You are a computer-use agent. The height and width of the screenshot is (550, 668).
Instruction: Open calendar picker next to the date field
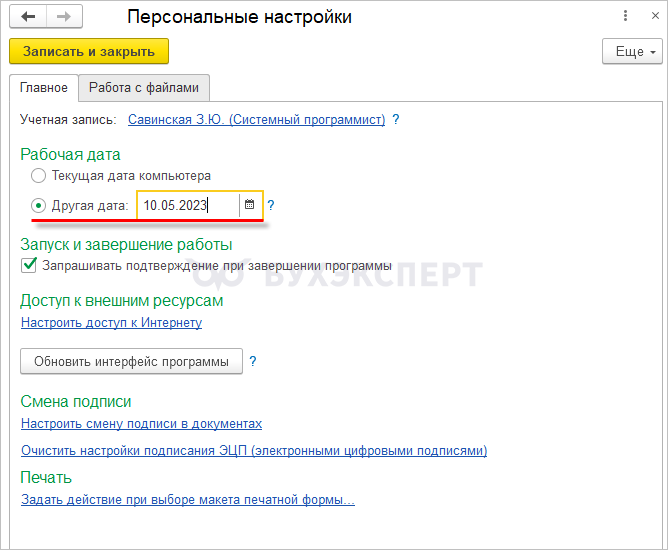pos(250,205)
